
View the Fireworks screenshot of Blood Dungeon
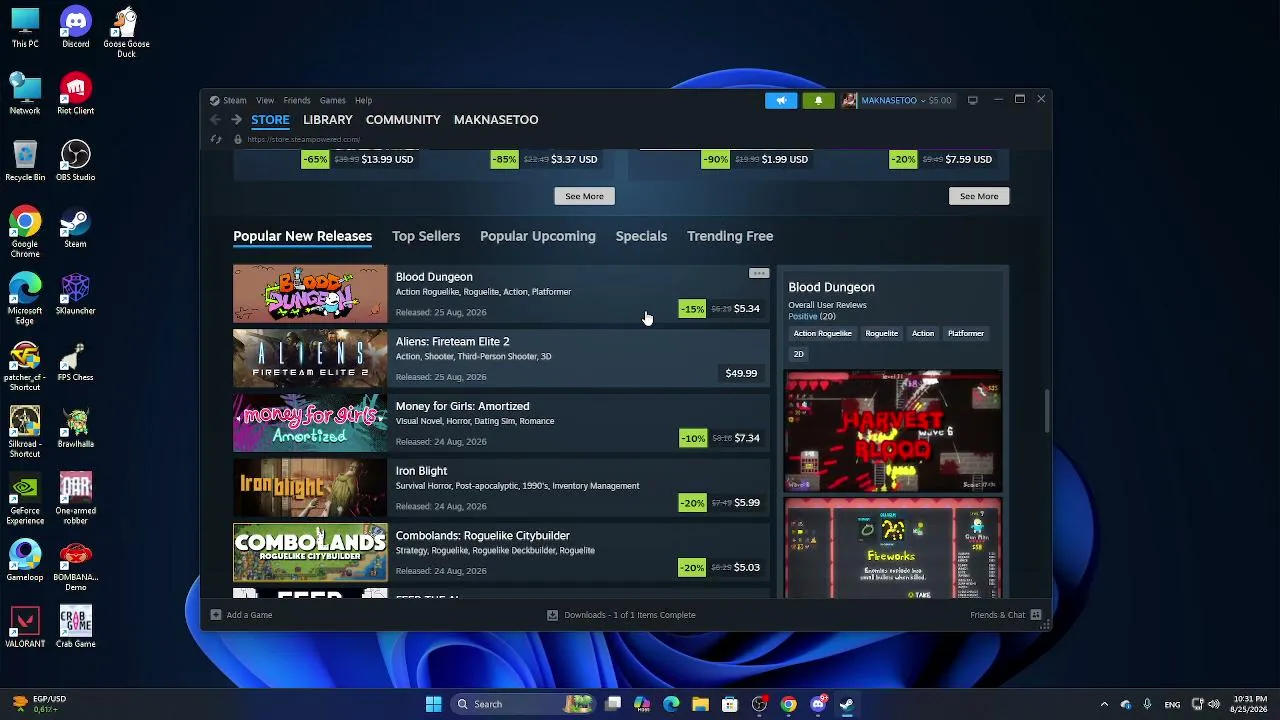click(x=893, y=548)
